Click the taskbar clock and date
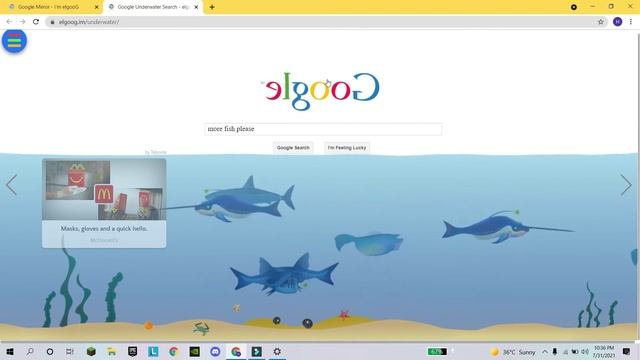 [604, 352]
